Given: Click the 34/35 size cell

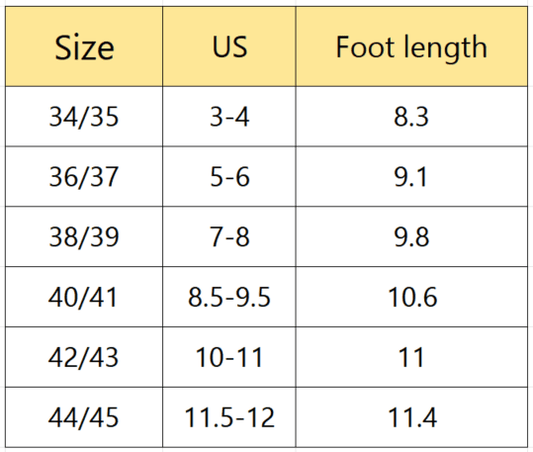Looking at the screenshot, I should tap(84, 117).
